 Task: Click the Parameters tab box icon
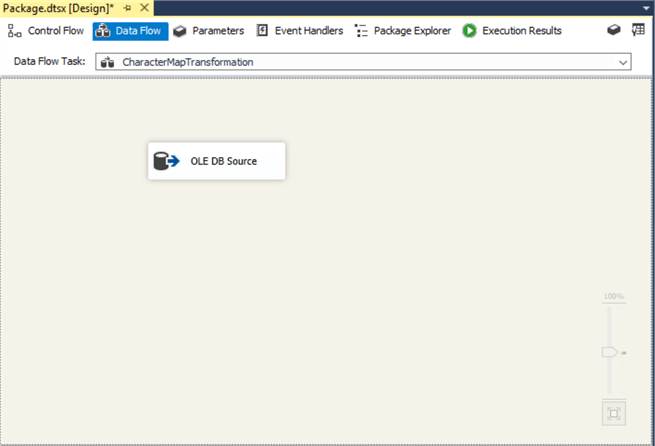point(180,31)
